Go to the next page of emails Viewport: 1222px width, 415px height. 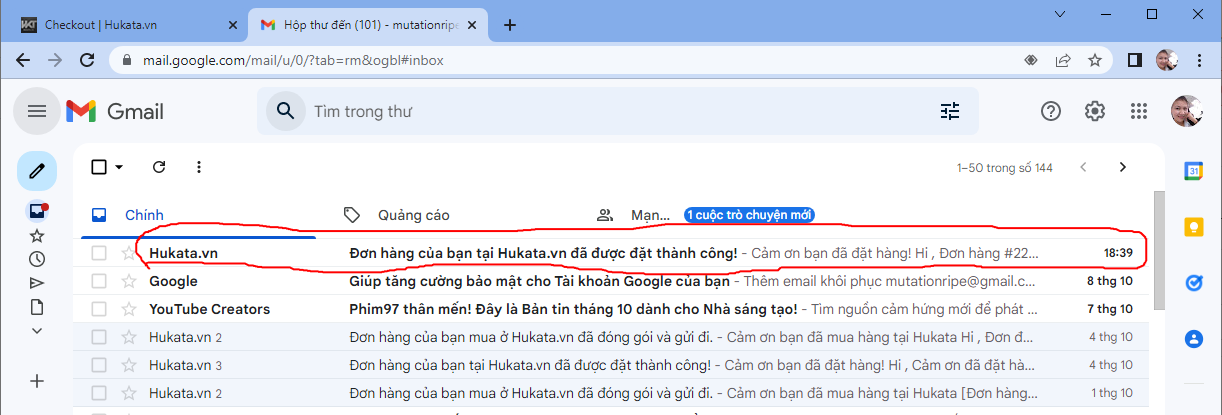click(x=1123, y=167)
